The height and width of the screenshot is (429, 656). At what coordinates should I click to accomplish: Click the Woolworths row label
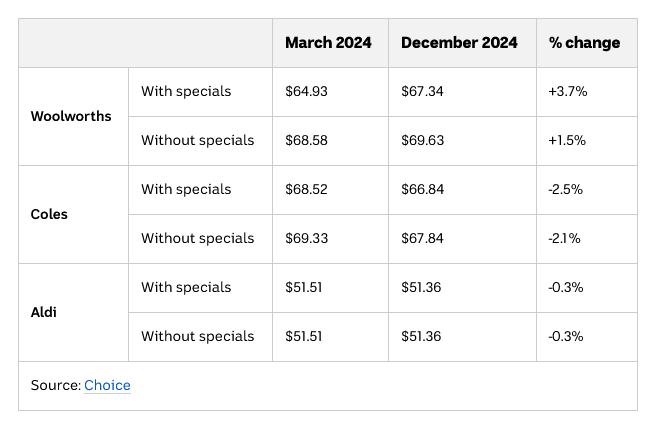point(71,116)
